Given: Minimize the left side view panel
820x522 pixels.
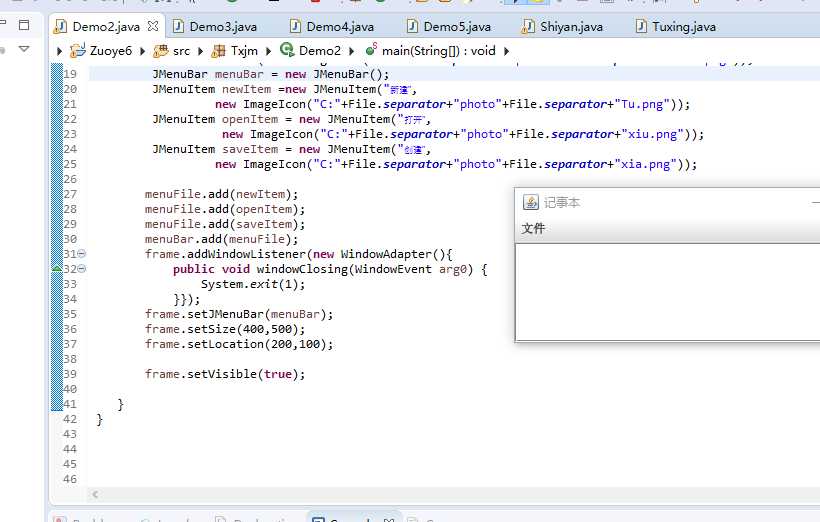Looking at the screenshot, I should pyautogui.click(x=3, y=22).
